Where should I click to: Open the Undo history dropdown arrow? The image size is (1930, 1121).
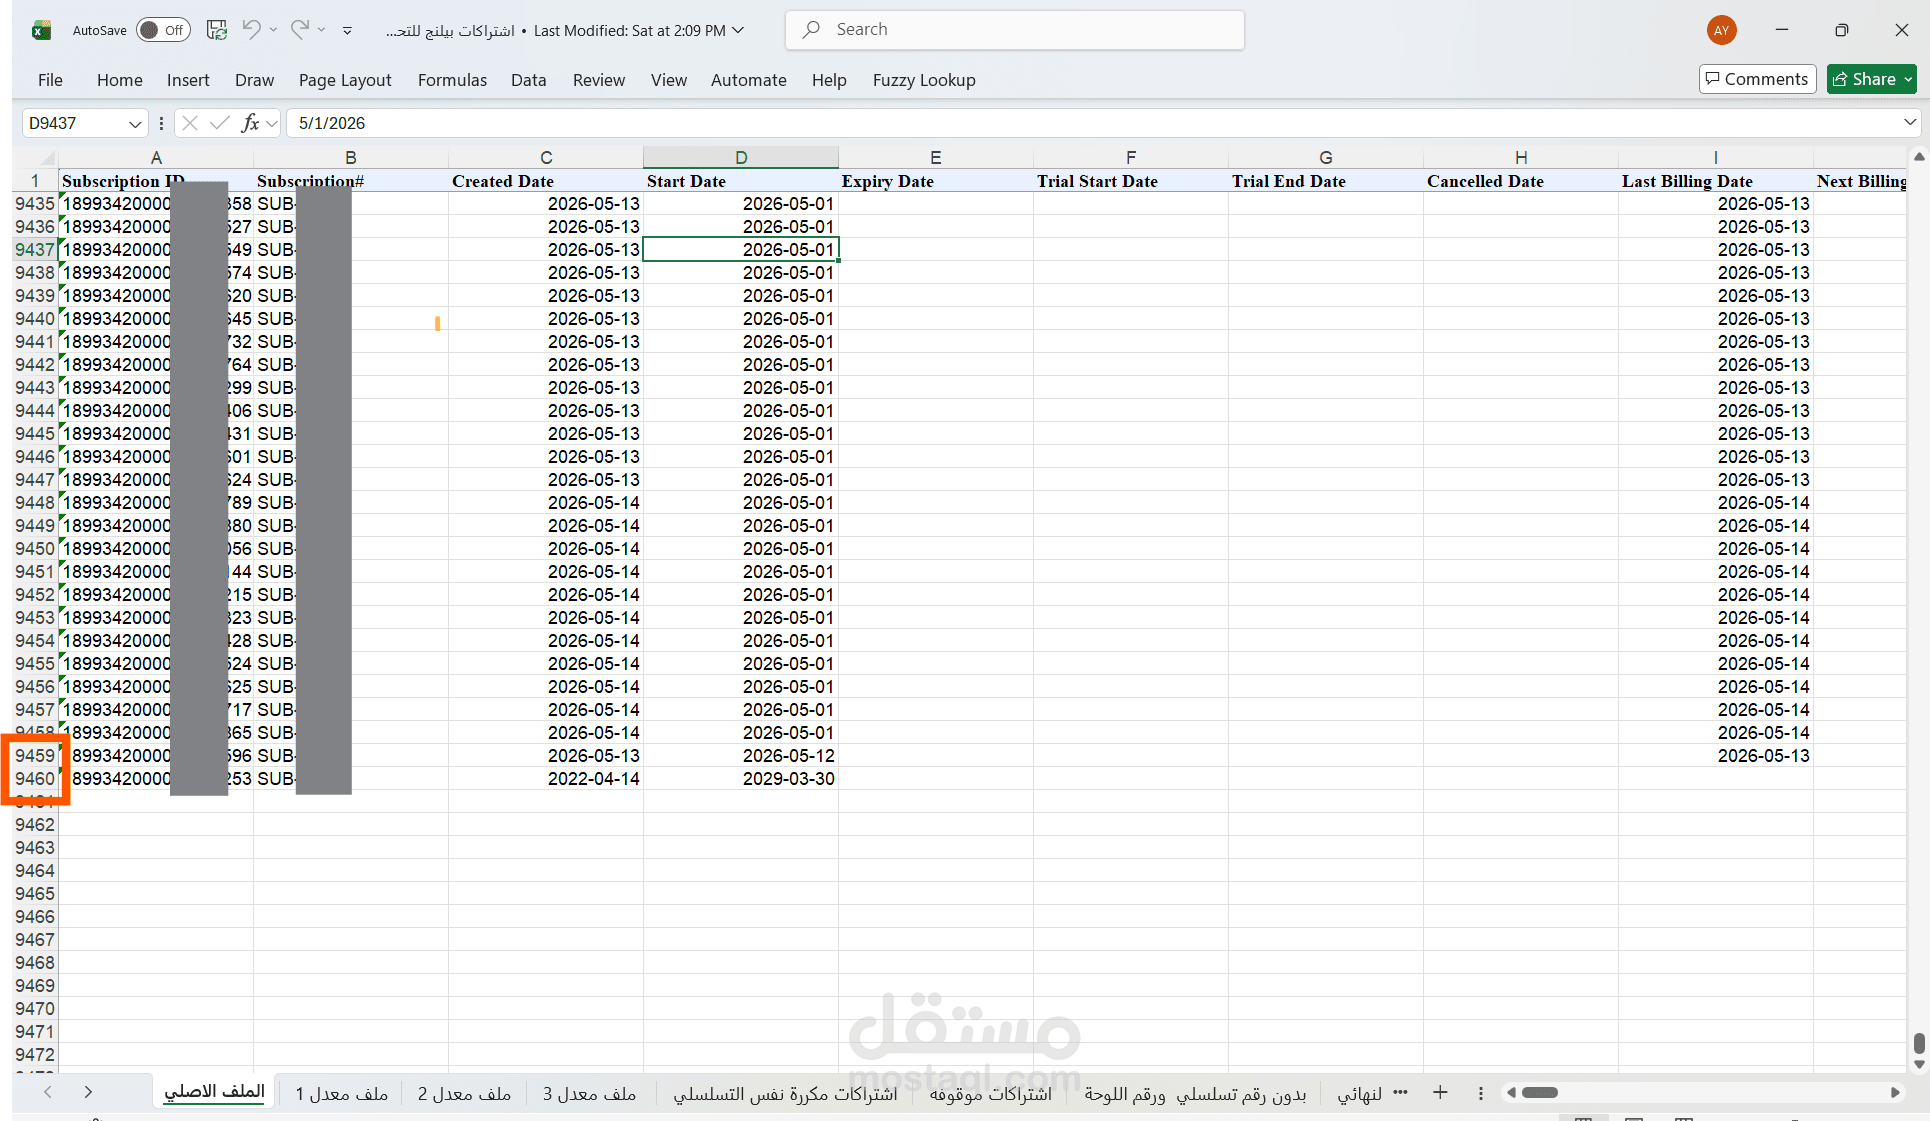[273, 30]
